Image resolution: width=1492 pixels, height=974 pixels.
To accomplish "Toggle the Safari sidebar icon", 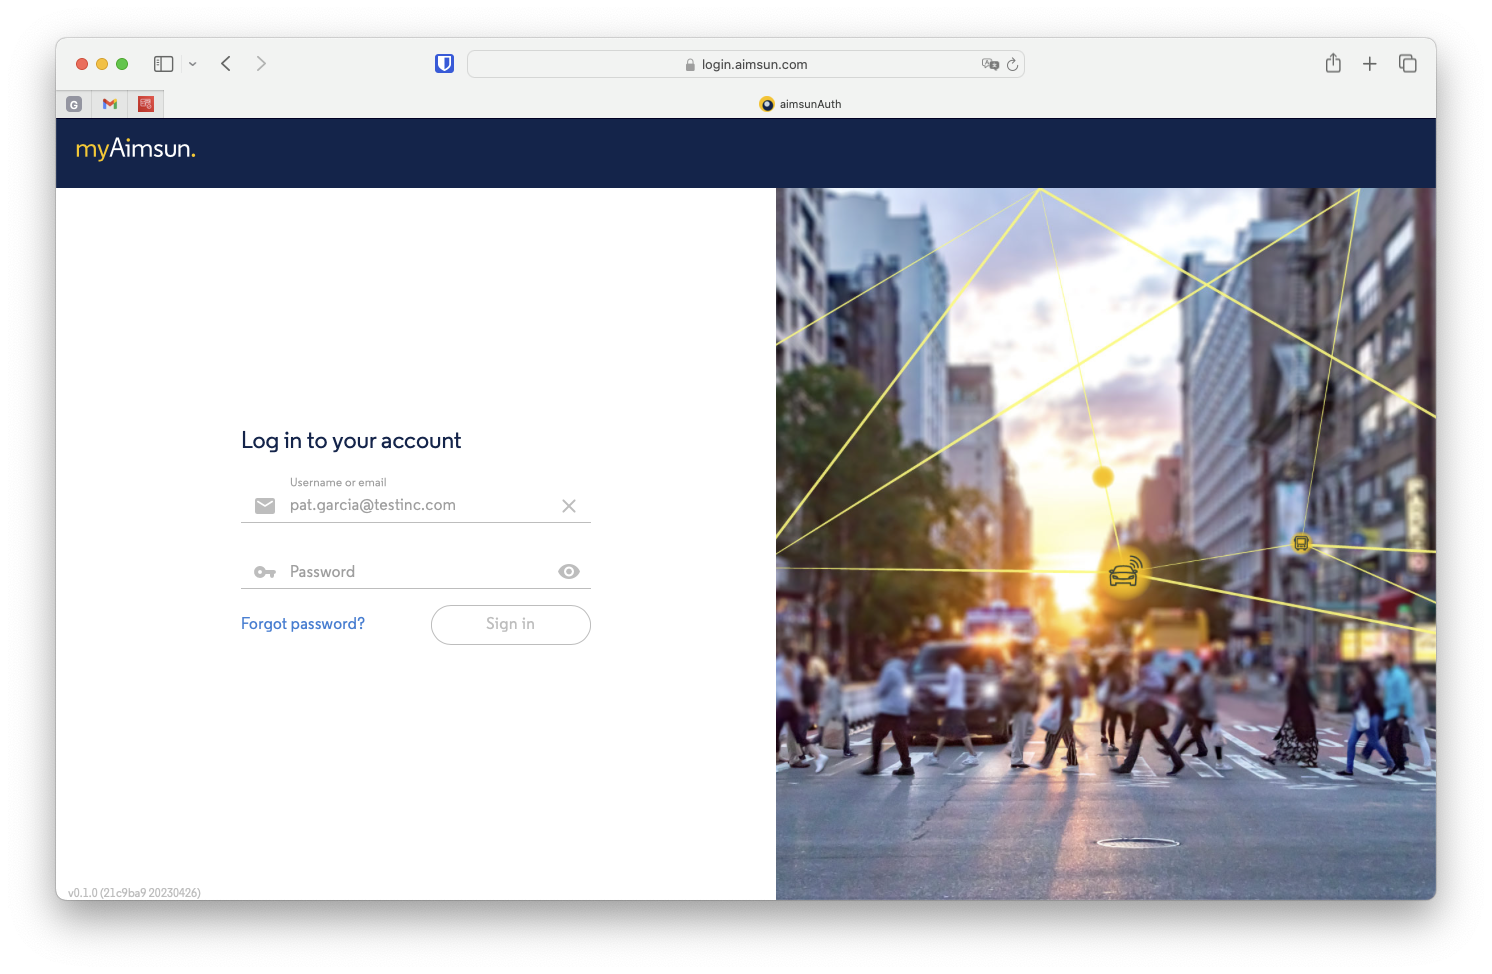I will (163, 63).
